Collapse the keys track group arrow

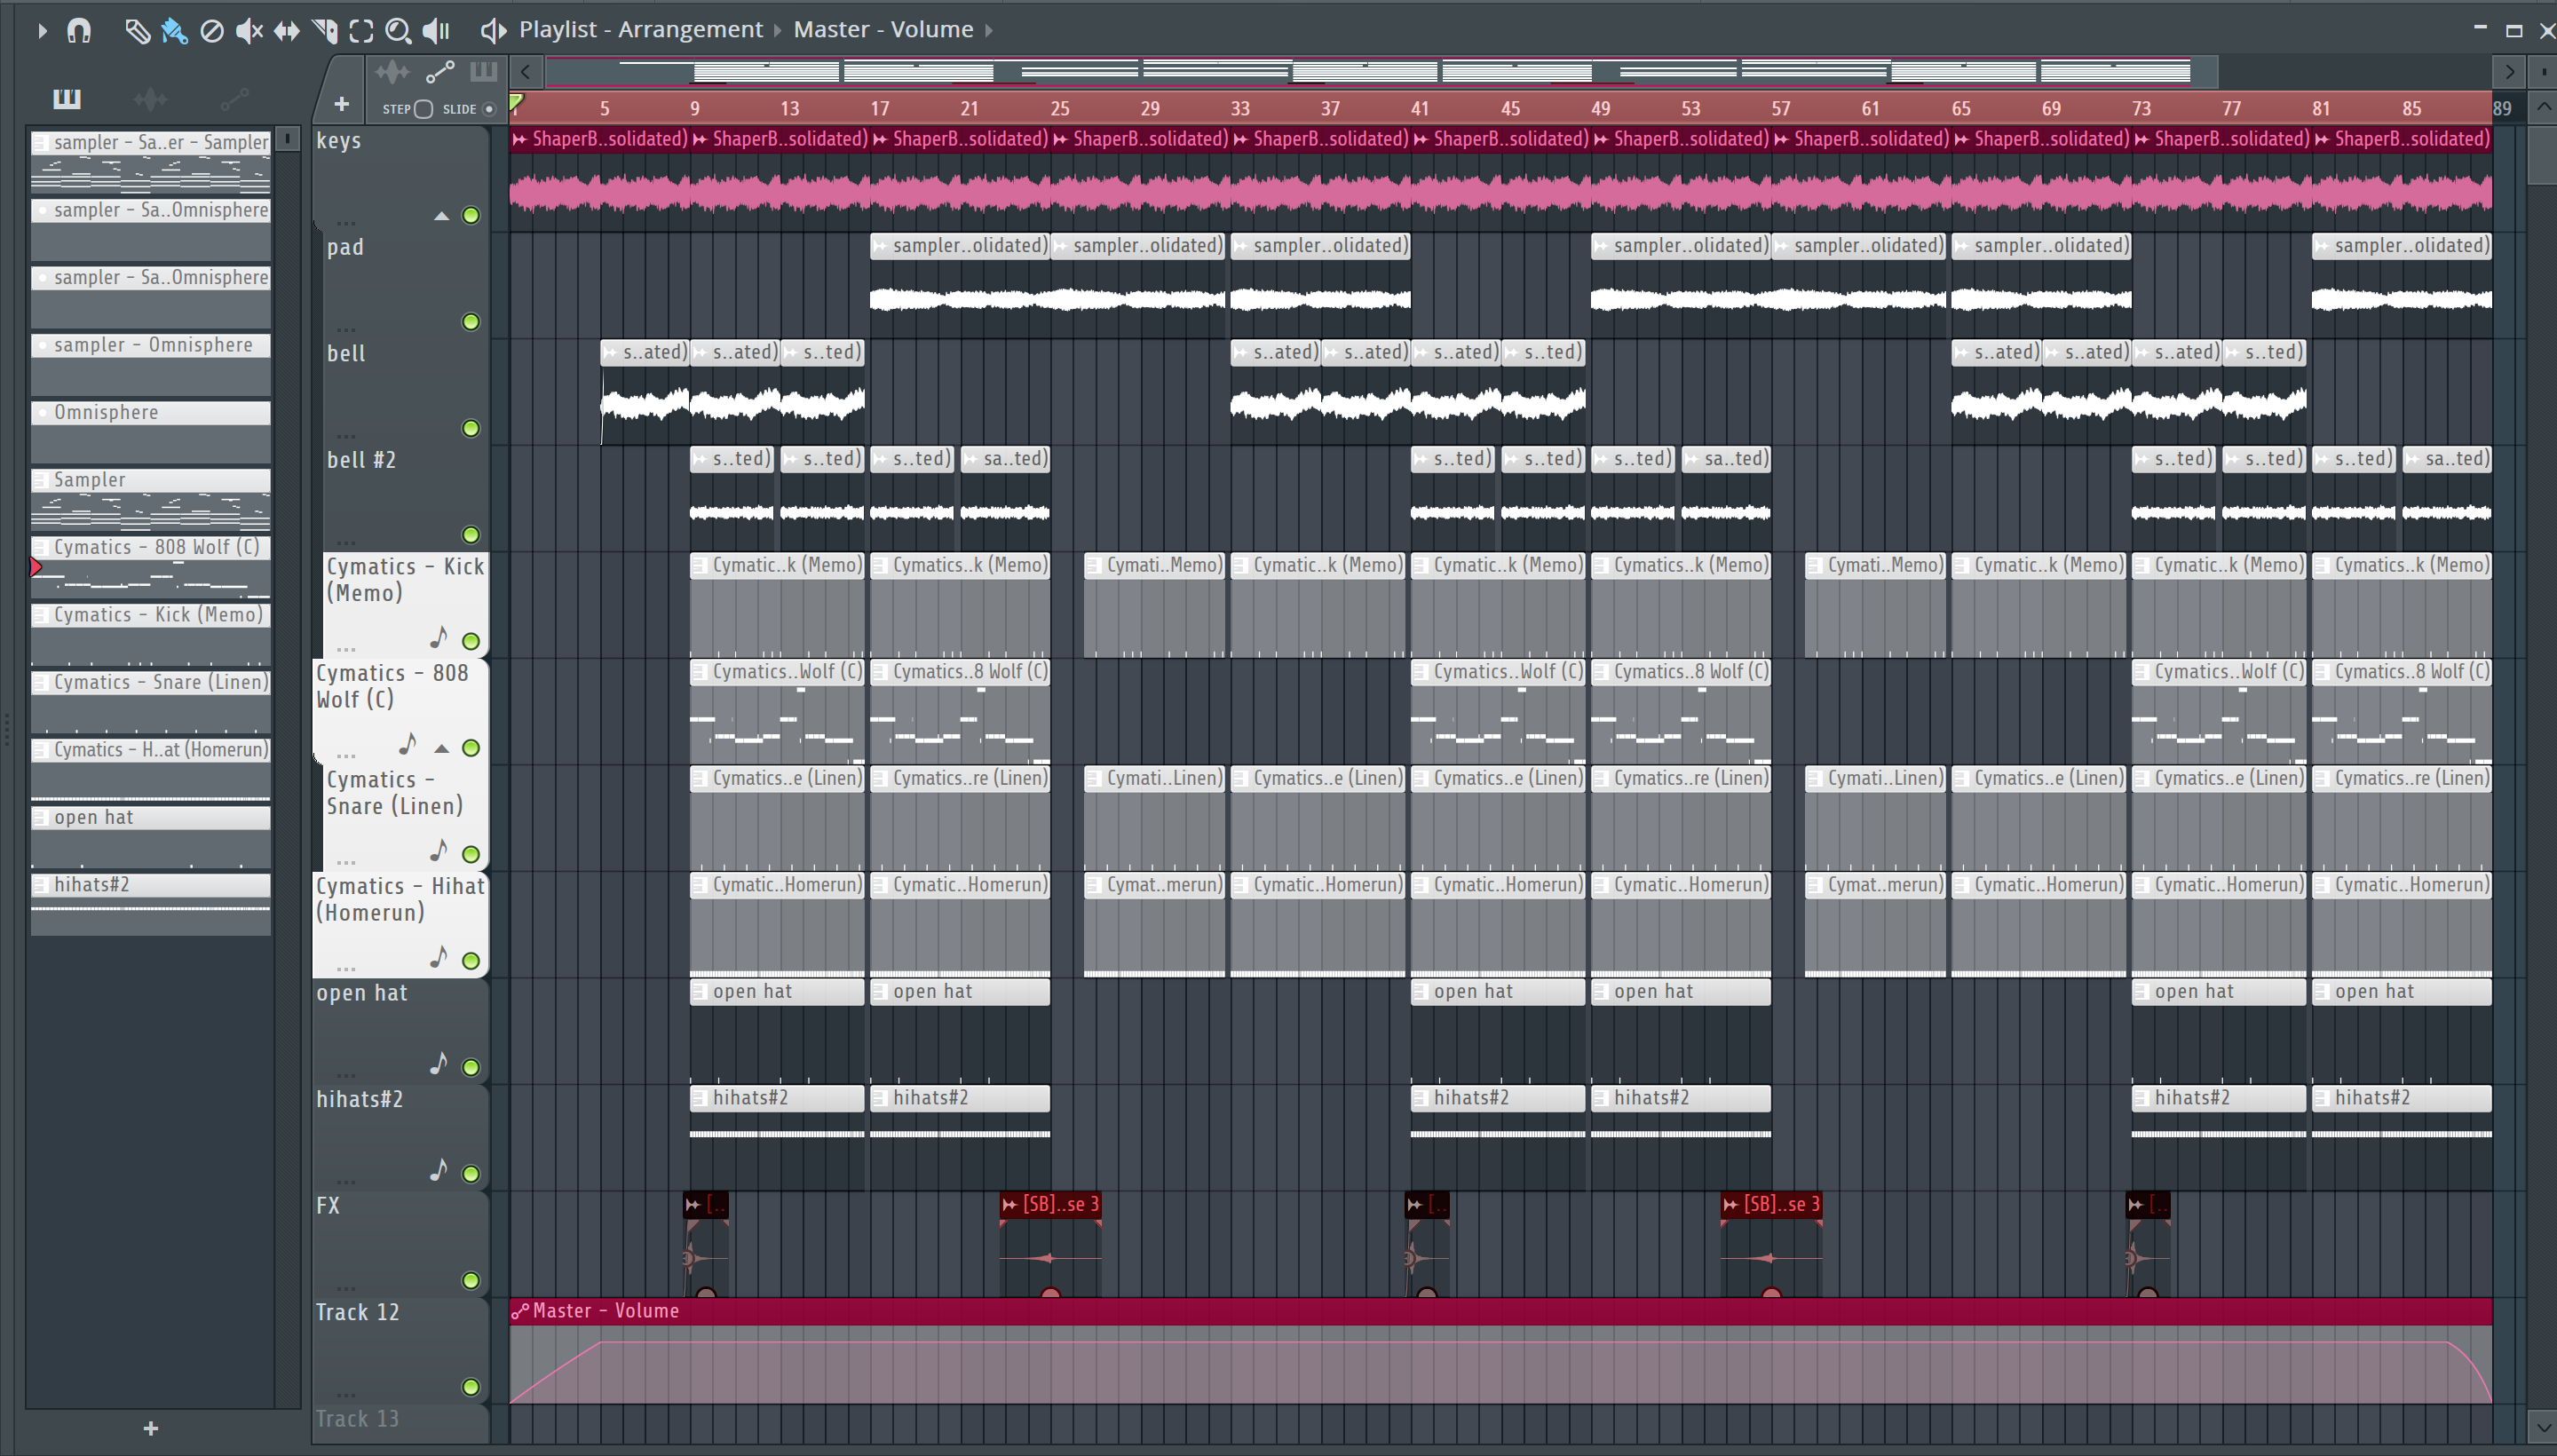click(441, 216)
